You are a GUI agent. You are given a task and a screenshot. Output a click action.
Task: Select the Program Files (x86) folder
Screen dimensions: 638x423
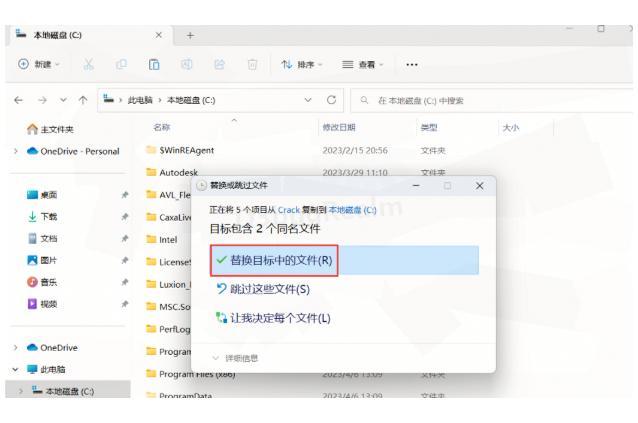coord(190,373)
